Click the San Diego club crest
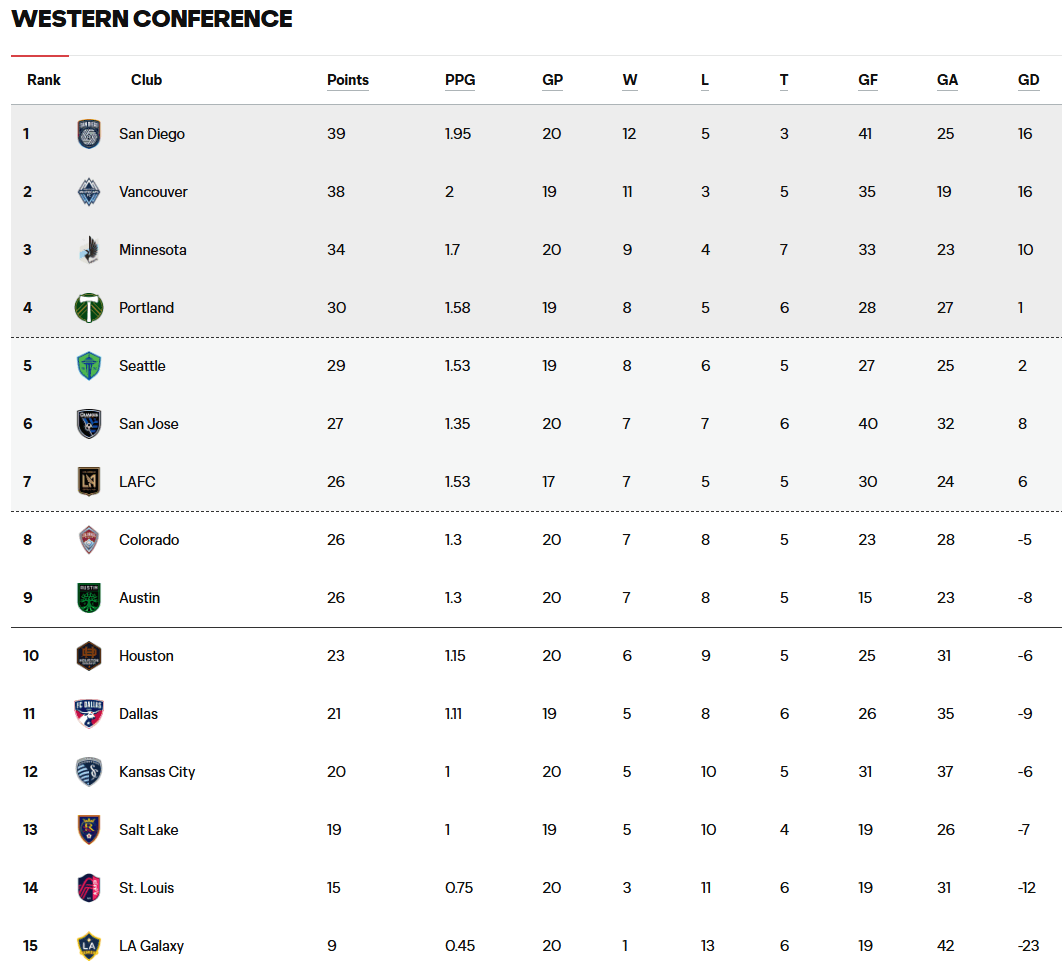This screenshot has width=1062, height=975. [x=89, y=134]
